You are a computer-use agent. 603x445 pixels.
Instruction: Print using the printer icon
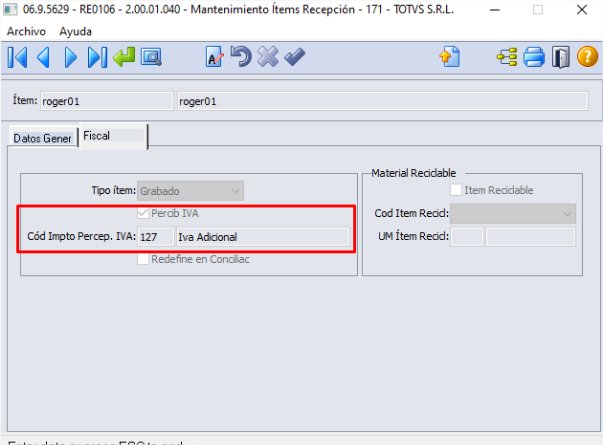[x=534, y=57]
